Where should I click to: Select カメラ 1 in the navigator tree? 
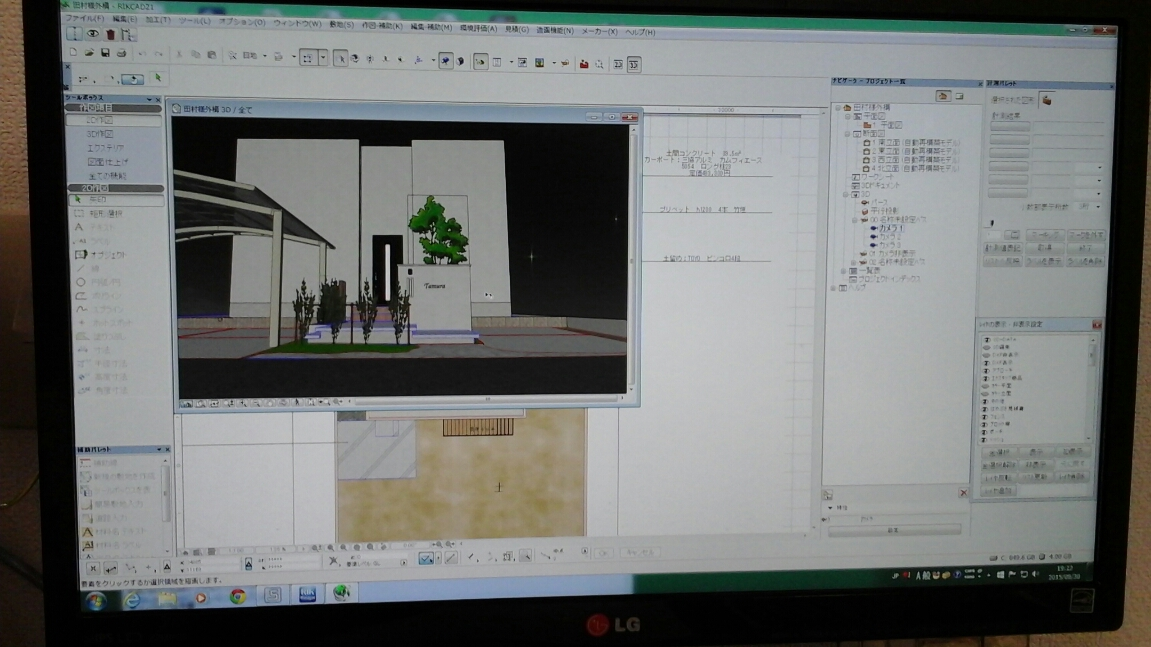point(887,228)
